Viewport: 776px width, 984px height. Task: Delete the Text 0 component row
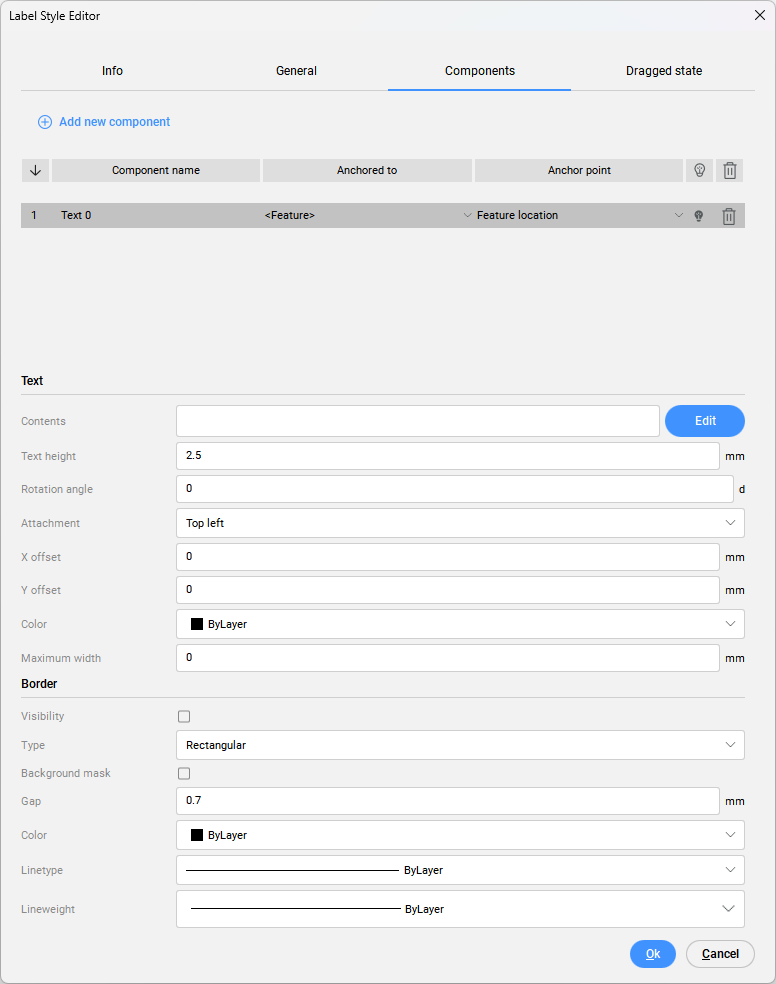point(729,216)
